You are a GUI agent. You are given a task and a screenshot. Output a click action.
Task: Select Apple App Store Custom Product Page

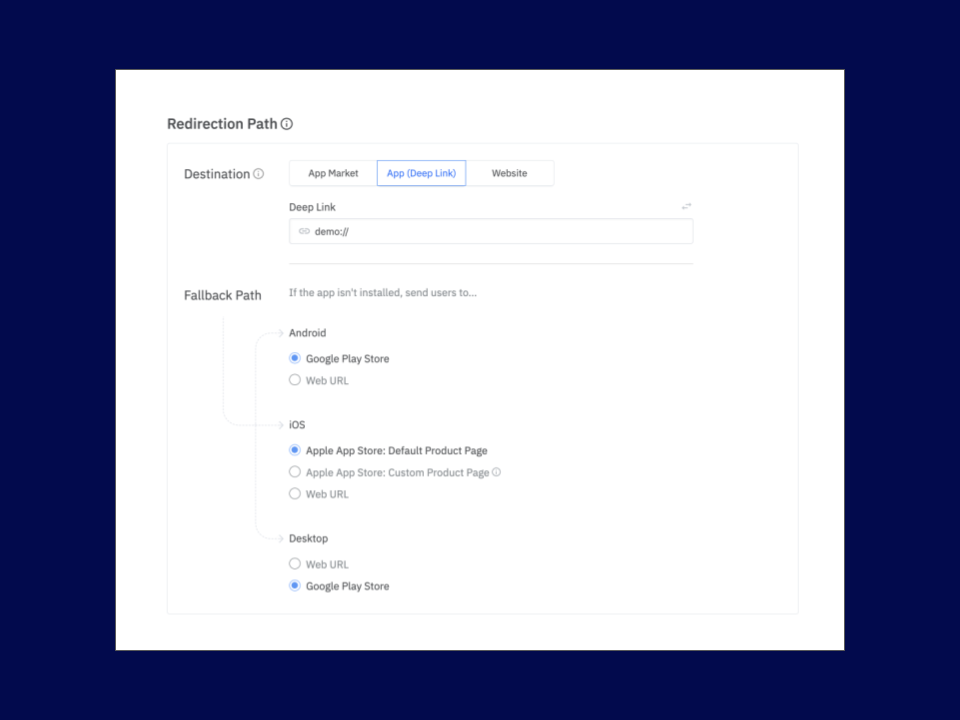(x=294, y=472)
